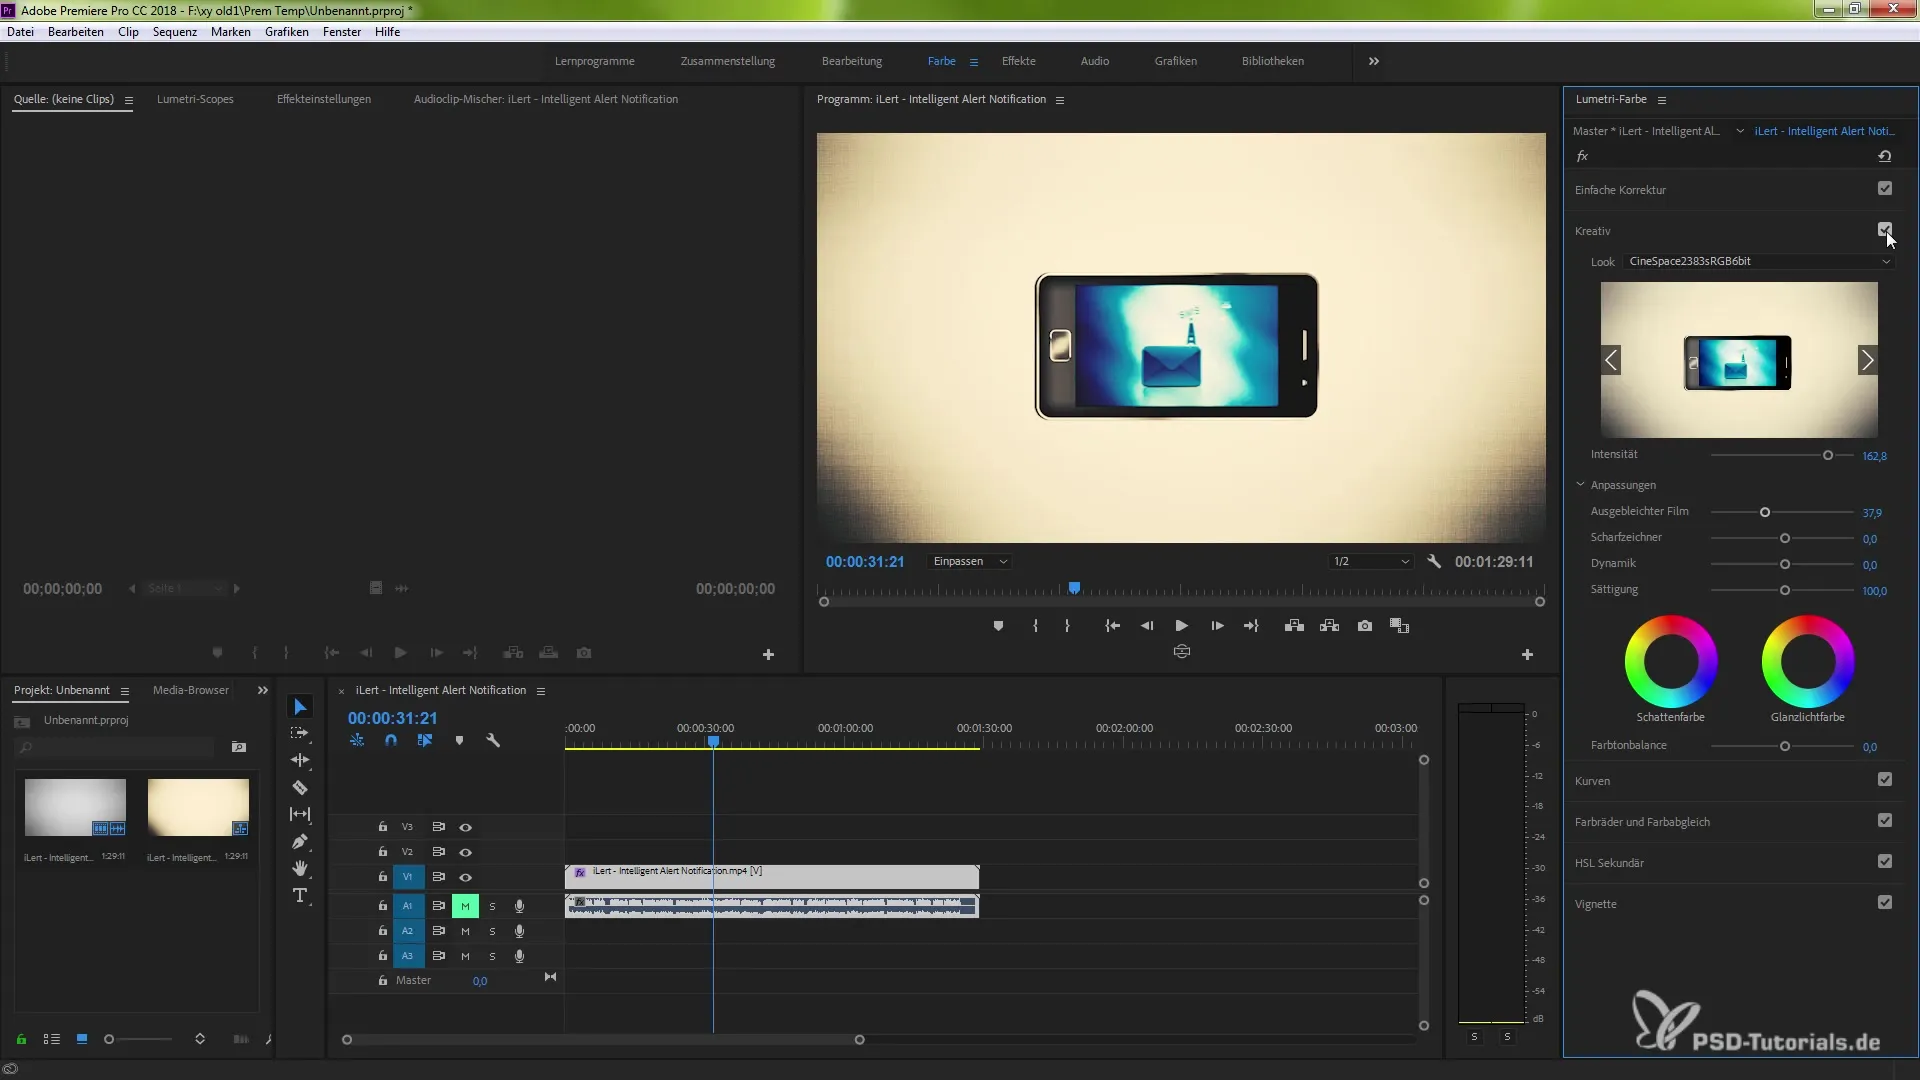Screen dimensions: 1920x1080
Task: Open the Einpassen zoom dropdown
Action: pos(970,562)
